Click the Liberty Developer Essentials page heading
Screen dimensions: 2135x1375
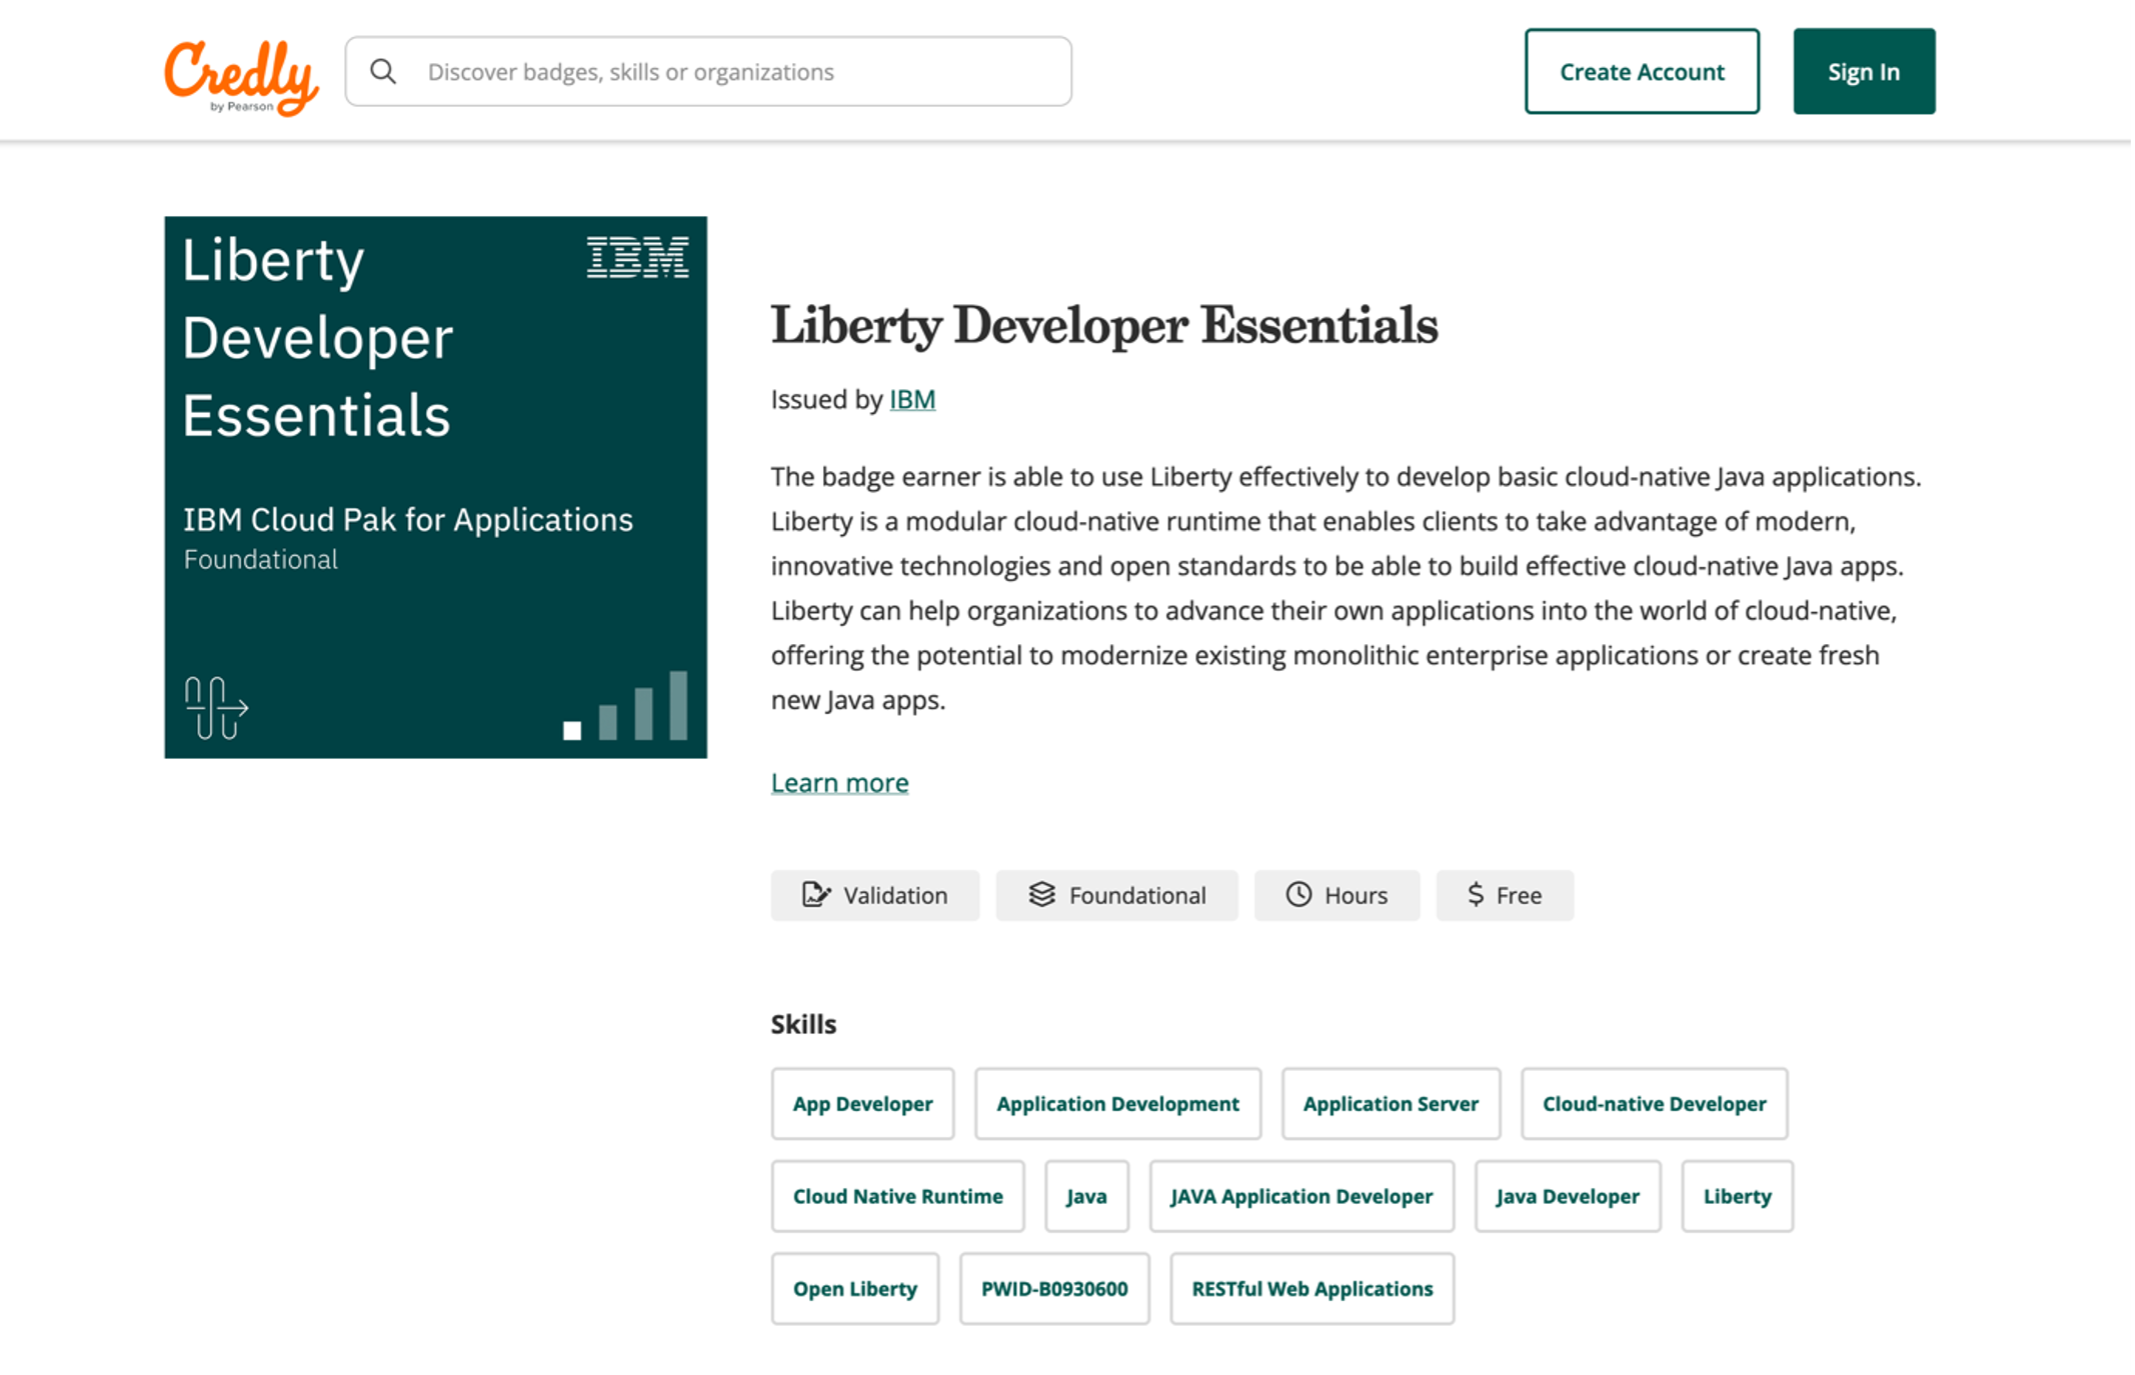click(x=1104, y=326)
